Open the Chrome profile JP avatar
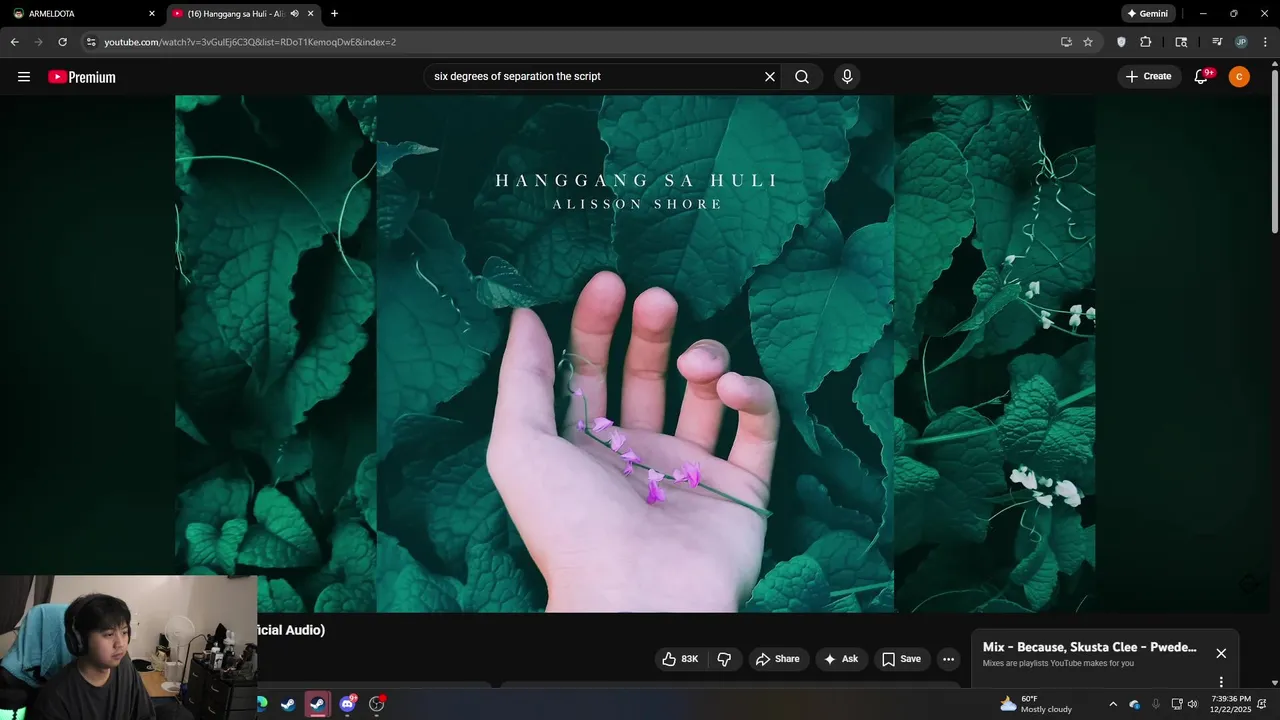 point(1241,42)
